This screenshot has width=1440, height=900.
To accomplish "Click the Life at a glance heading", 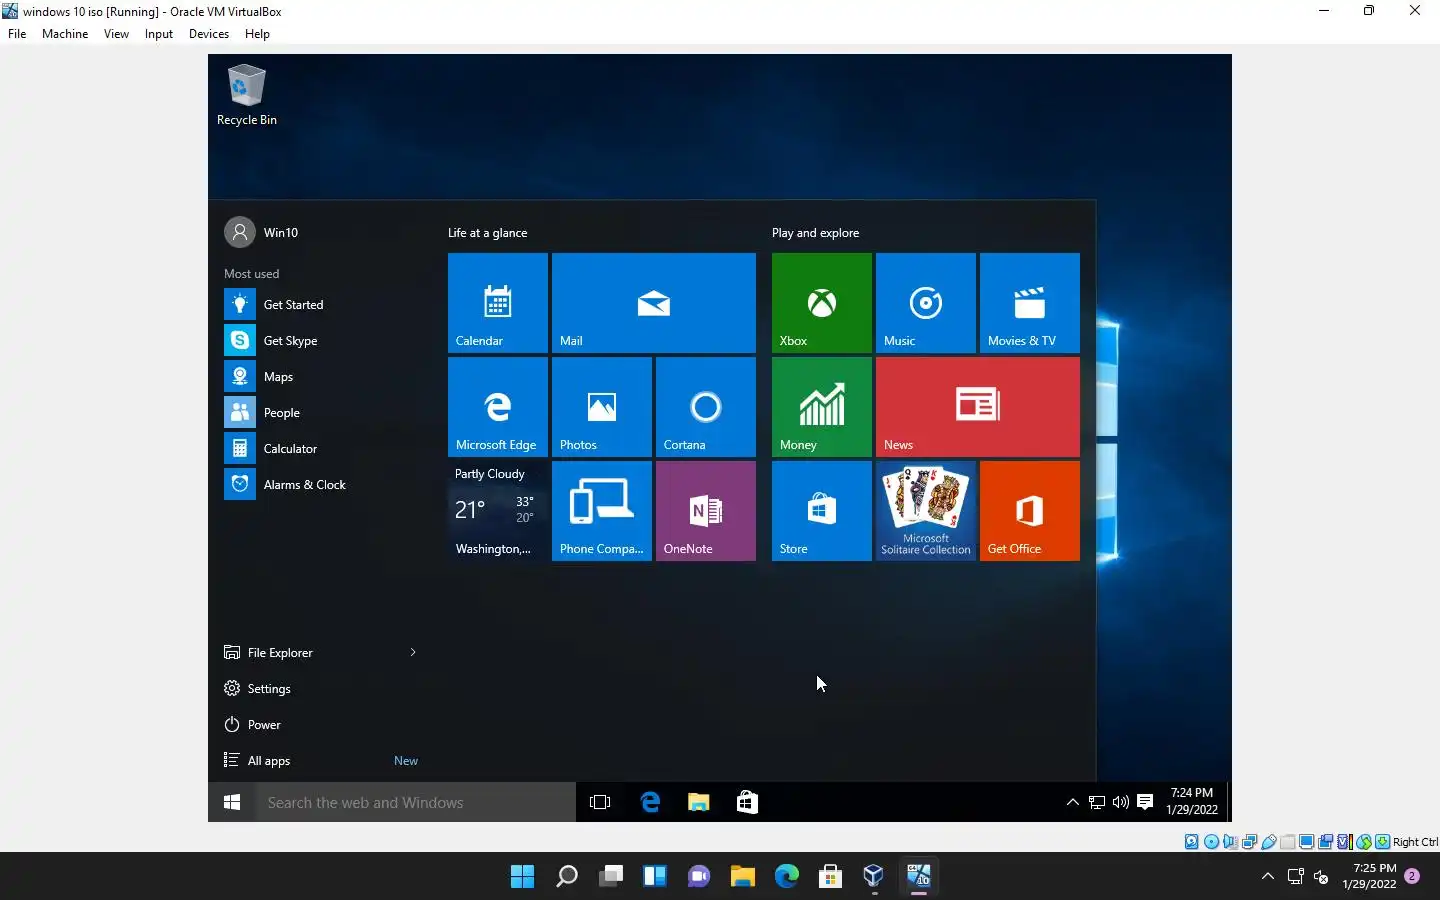I will click(487, 232).
